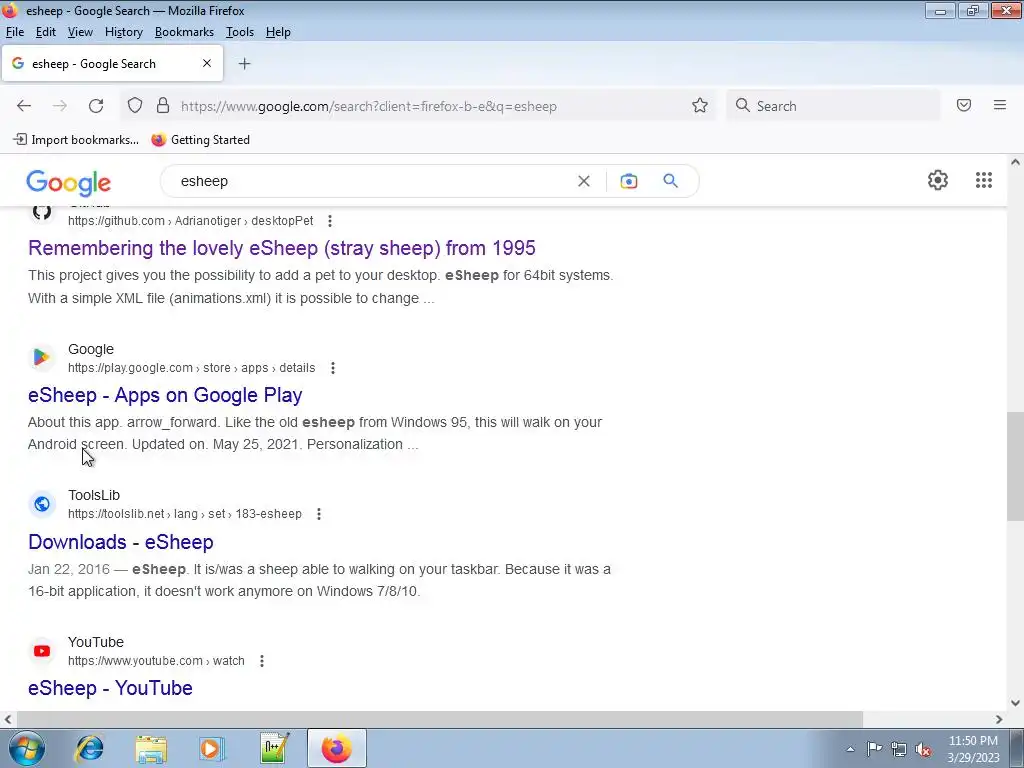Click the scroll right arrow
Viewport: 1024px width, 768px height.
999,719
